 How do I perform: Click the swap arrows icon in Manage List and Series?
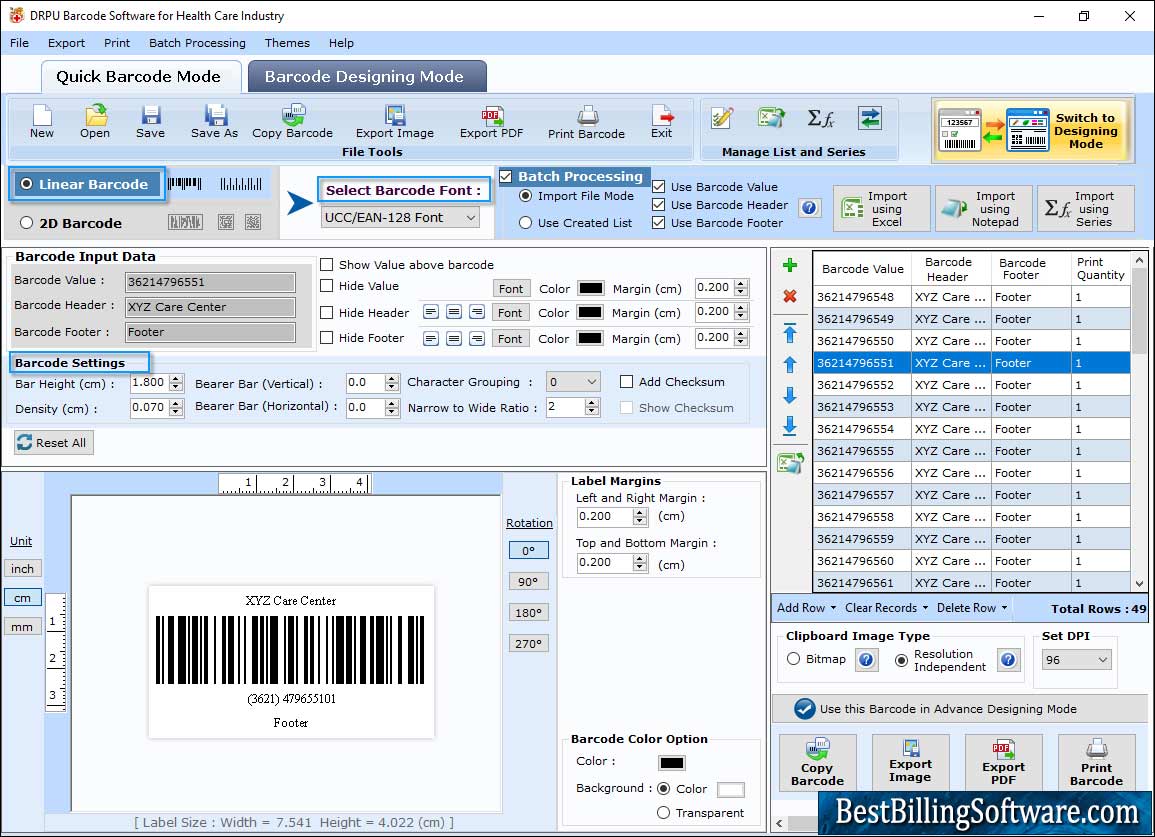coord(870,118)
